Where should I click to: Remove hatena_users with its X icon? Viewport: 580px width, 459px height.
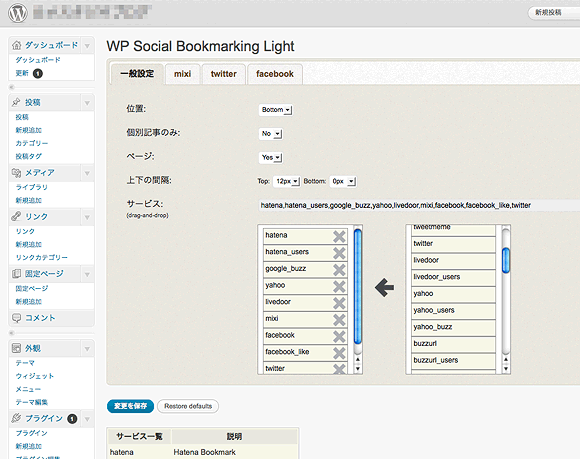click(x=339, y=253)
